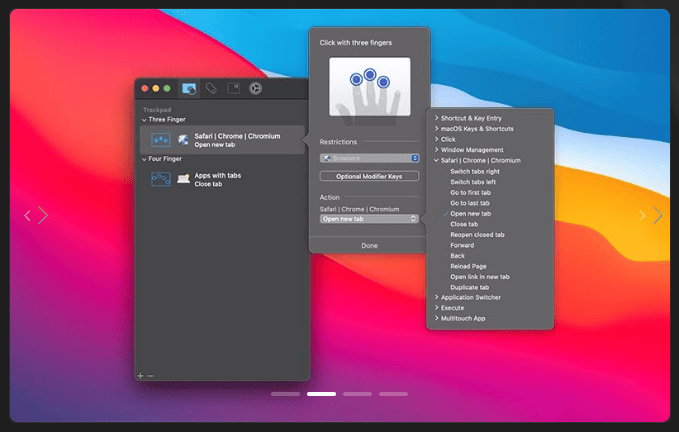The image size is (679, 432).
Task: Choose Open link in new tab action
Action: click(480, 277)
